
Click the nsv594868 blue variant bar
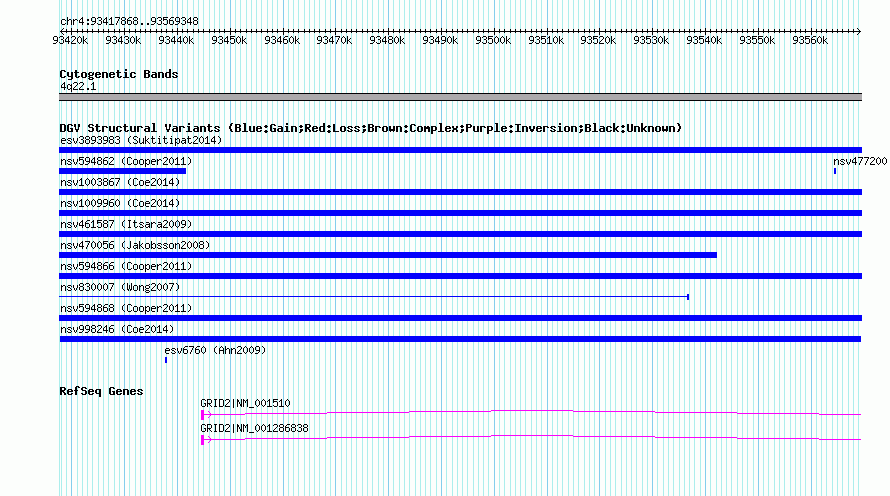coord(460,318)
